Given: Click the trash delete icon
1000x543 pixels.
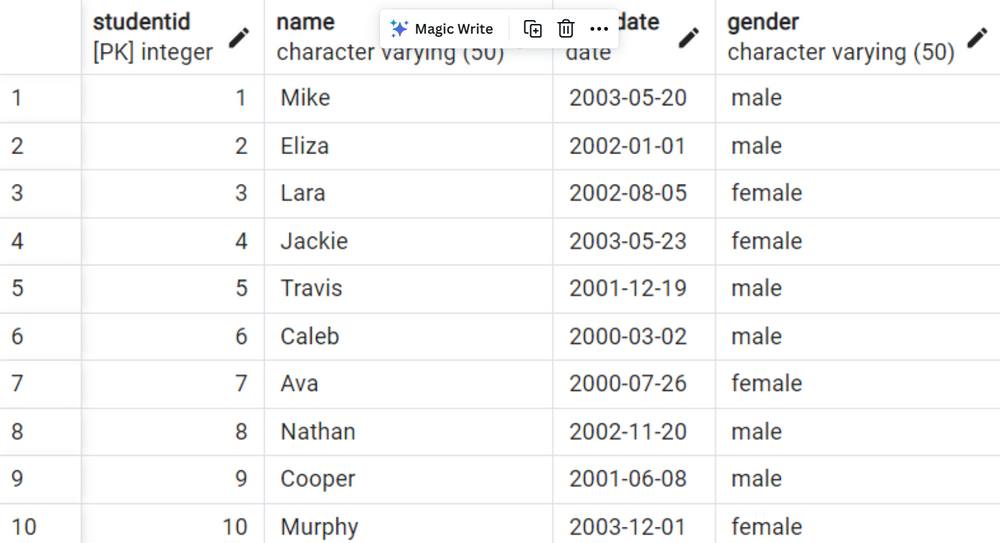Looking at the screenshot, I should tap(566, 29).
